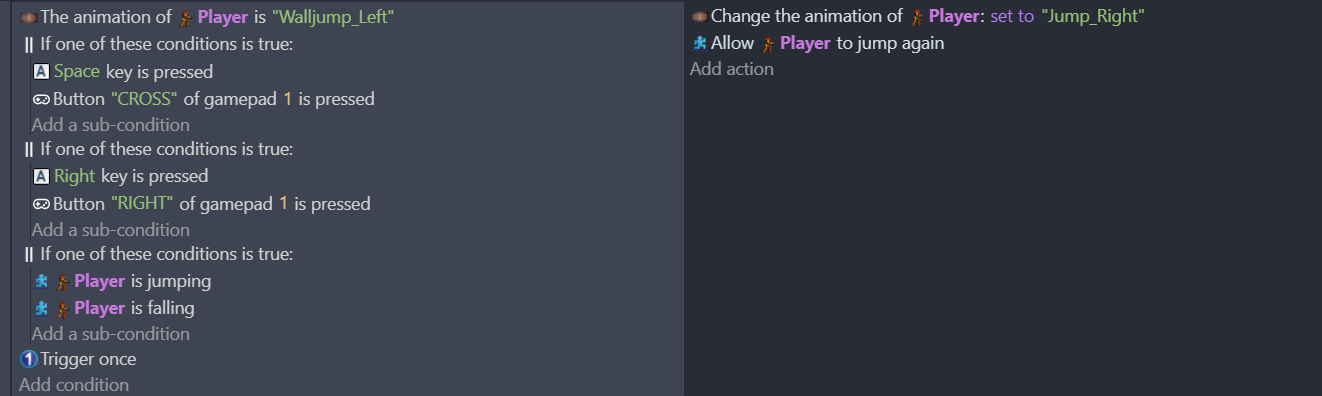Click the behavior icon before Allow Player to jump
The image size is (1322, 396).
pos(700,43)
